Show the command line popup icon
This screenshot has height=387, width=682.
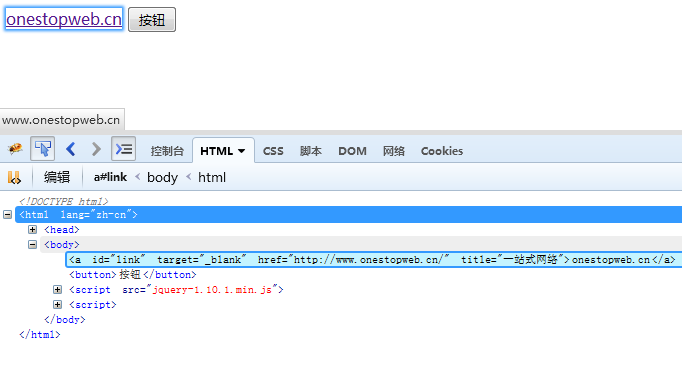coord(124,149)
